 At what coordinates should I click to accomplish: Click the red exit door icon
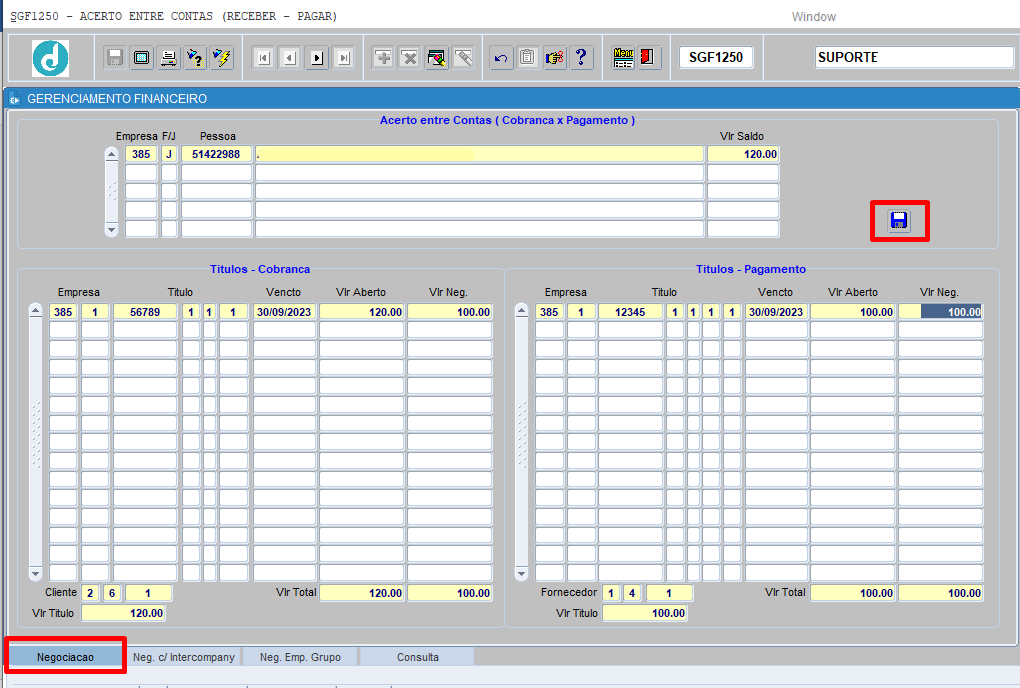[648, 58]
